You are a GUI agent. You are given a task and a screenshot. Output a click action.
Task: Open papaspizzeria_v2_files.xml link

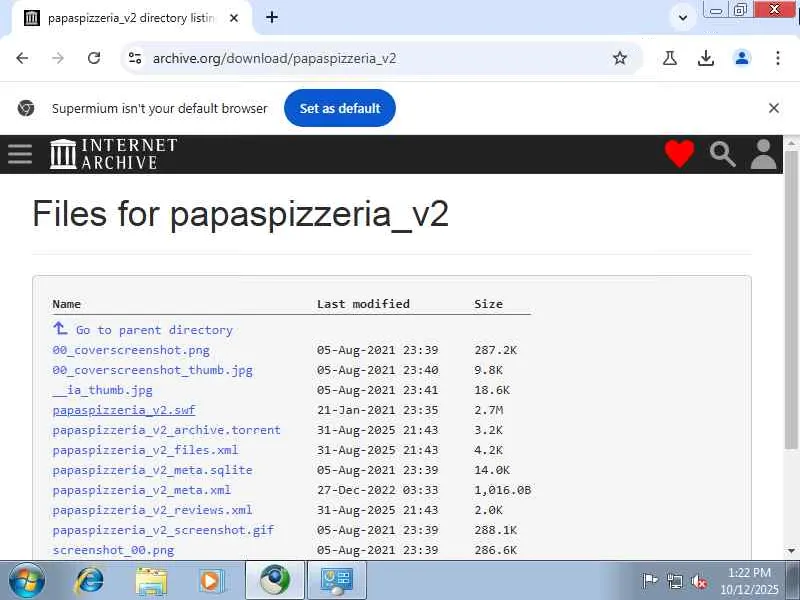[145, 449]
